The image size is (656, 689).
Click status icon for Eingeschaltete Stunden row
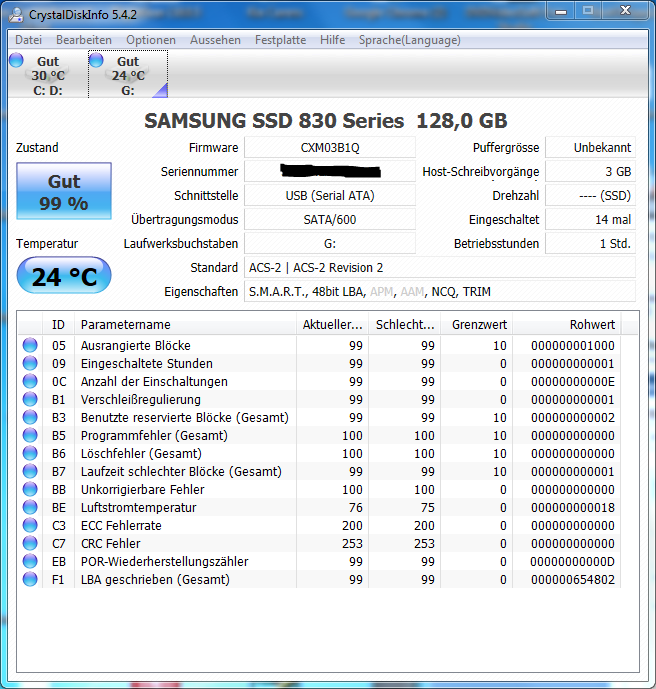[30, 363]
